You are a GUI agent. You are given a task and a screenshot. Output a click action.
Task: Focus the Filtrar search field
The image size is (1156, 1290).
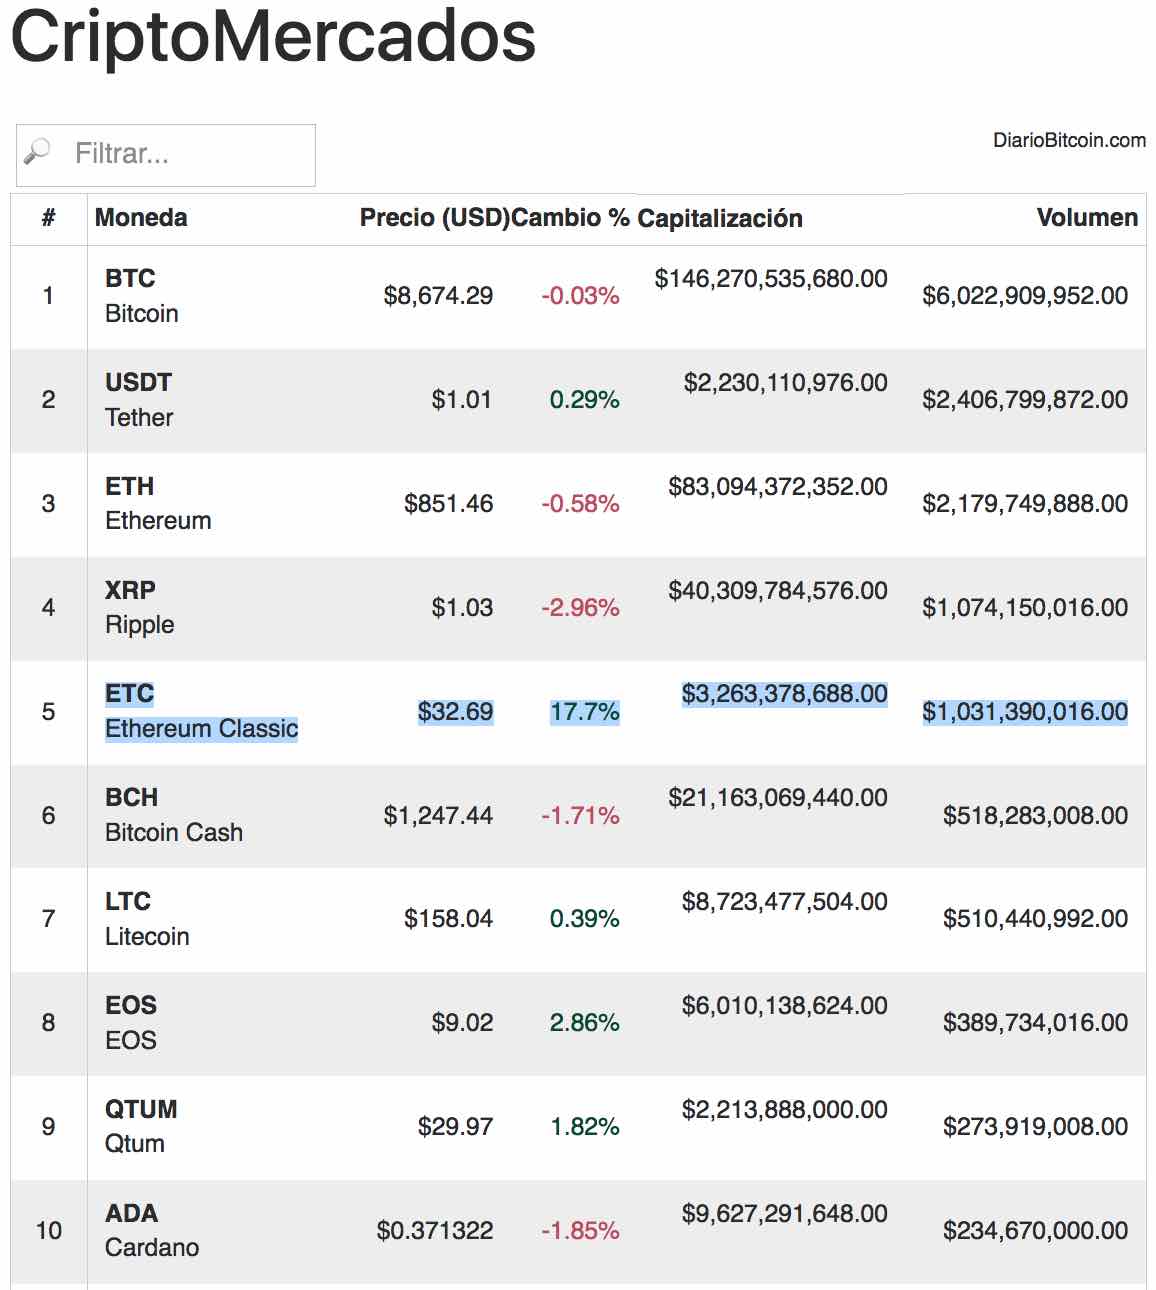click(166, 155)
